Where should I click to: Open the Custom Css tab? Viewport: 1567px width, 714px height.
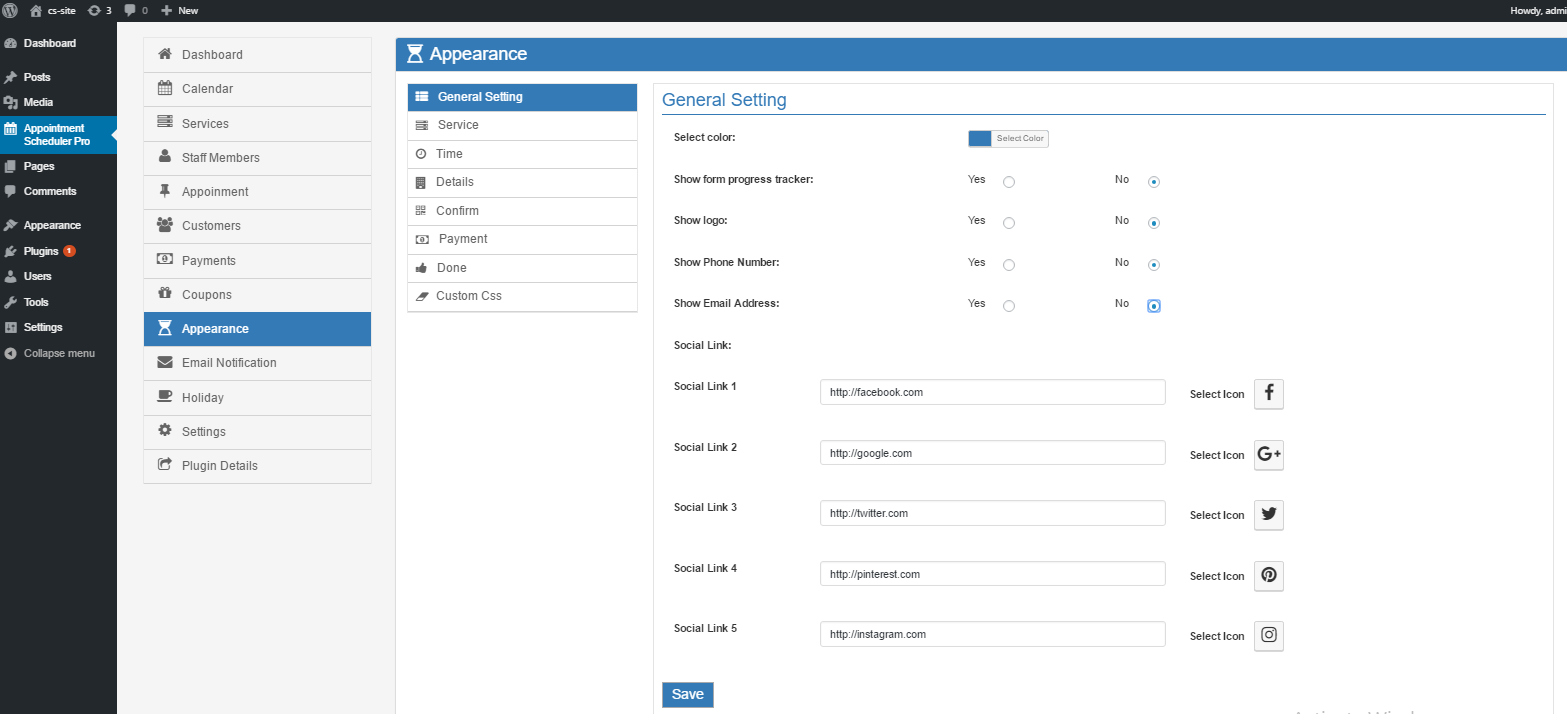tap(468, 296)
